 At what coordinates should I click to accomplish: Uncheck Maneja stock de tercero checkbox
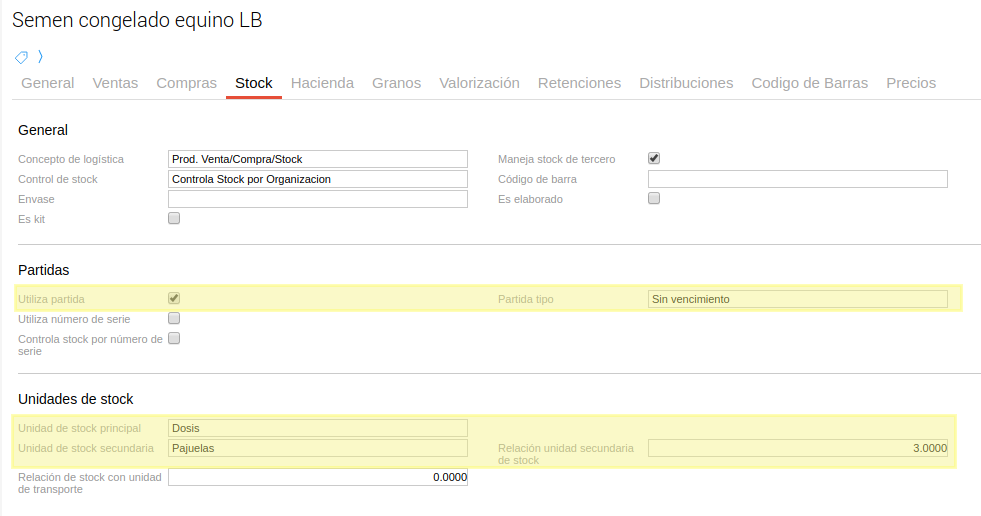[x=654, y=158]
